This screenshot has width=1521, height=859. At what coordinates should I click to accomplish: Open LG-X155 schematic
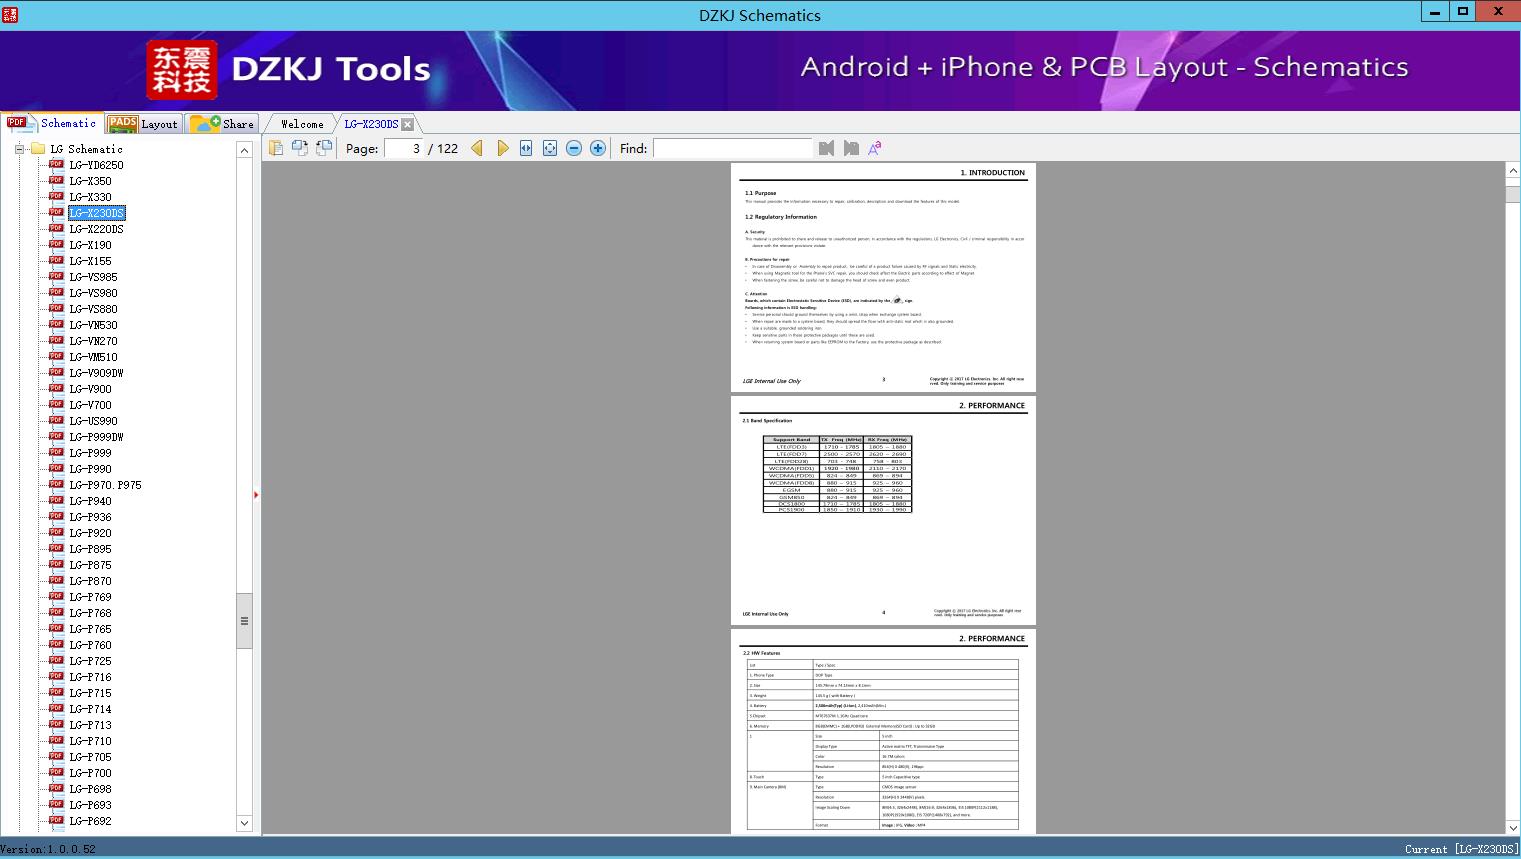(x=90, y=261)
